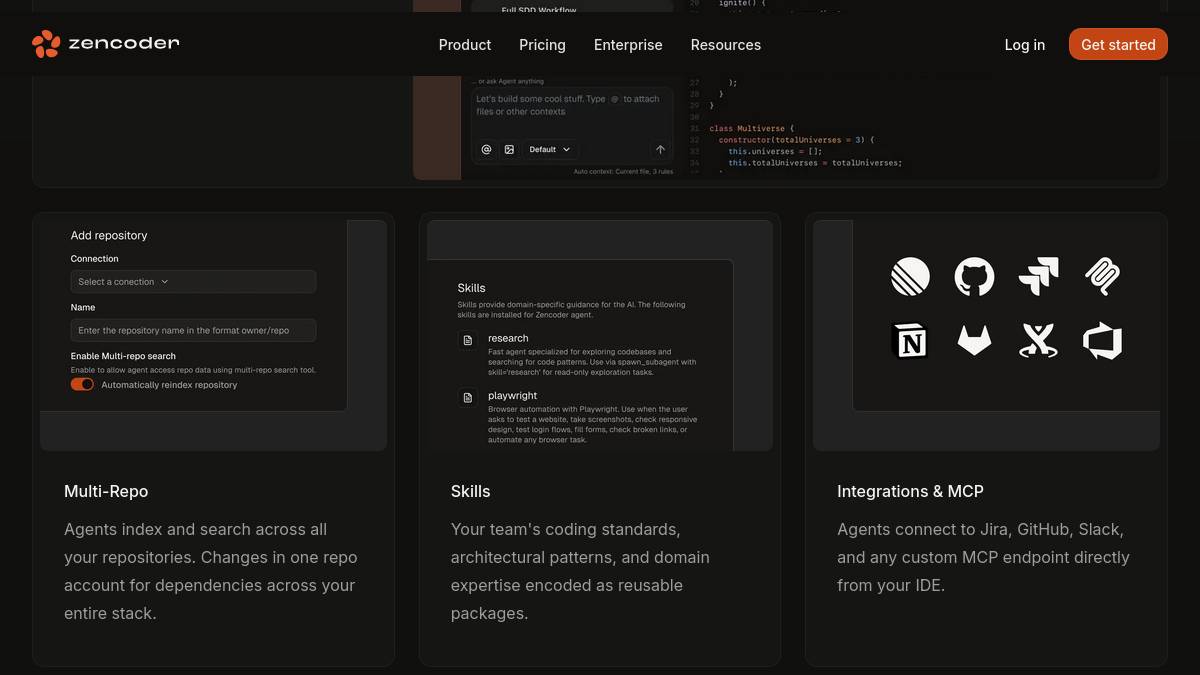This screenshot has width=1200, height=675.
Task: Click the Confluence logo icon
Action: [x=1038, y=341]
